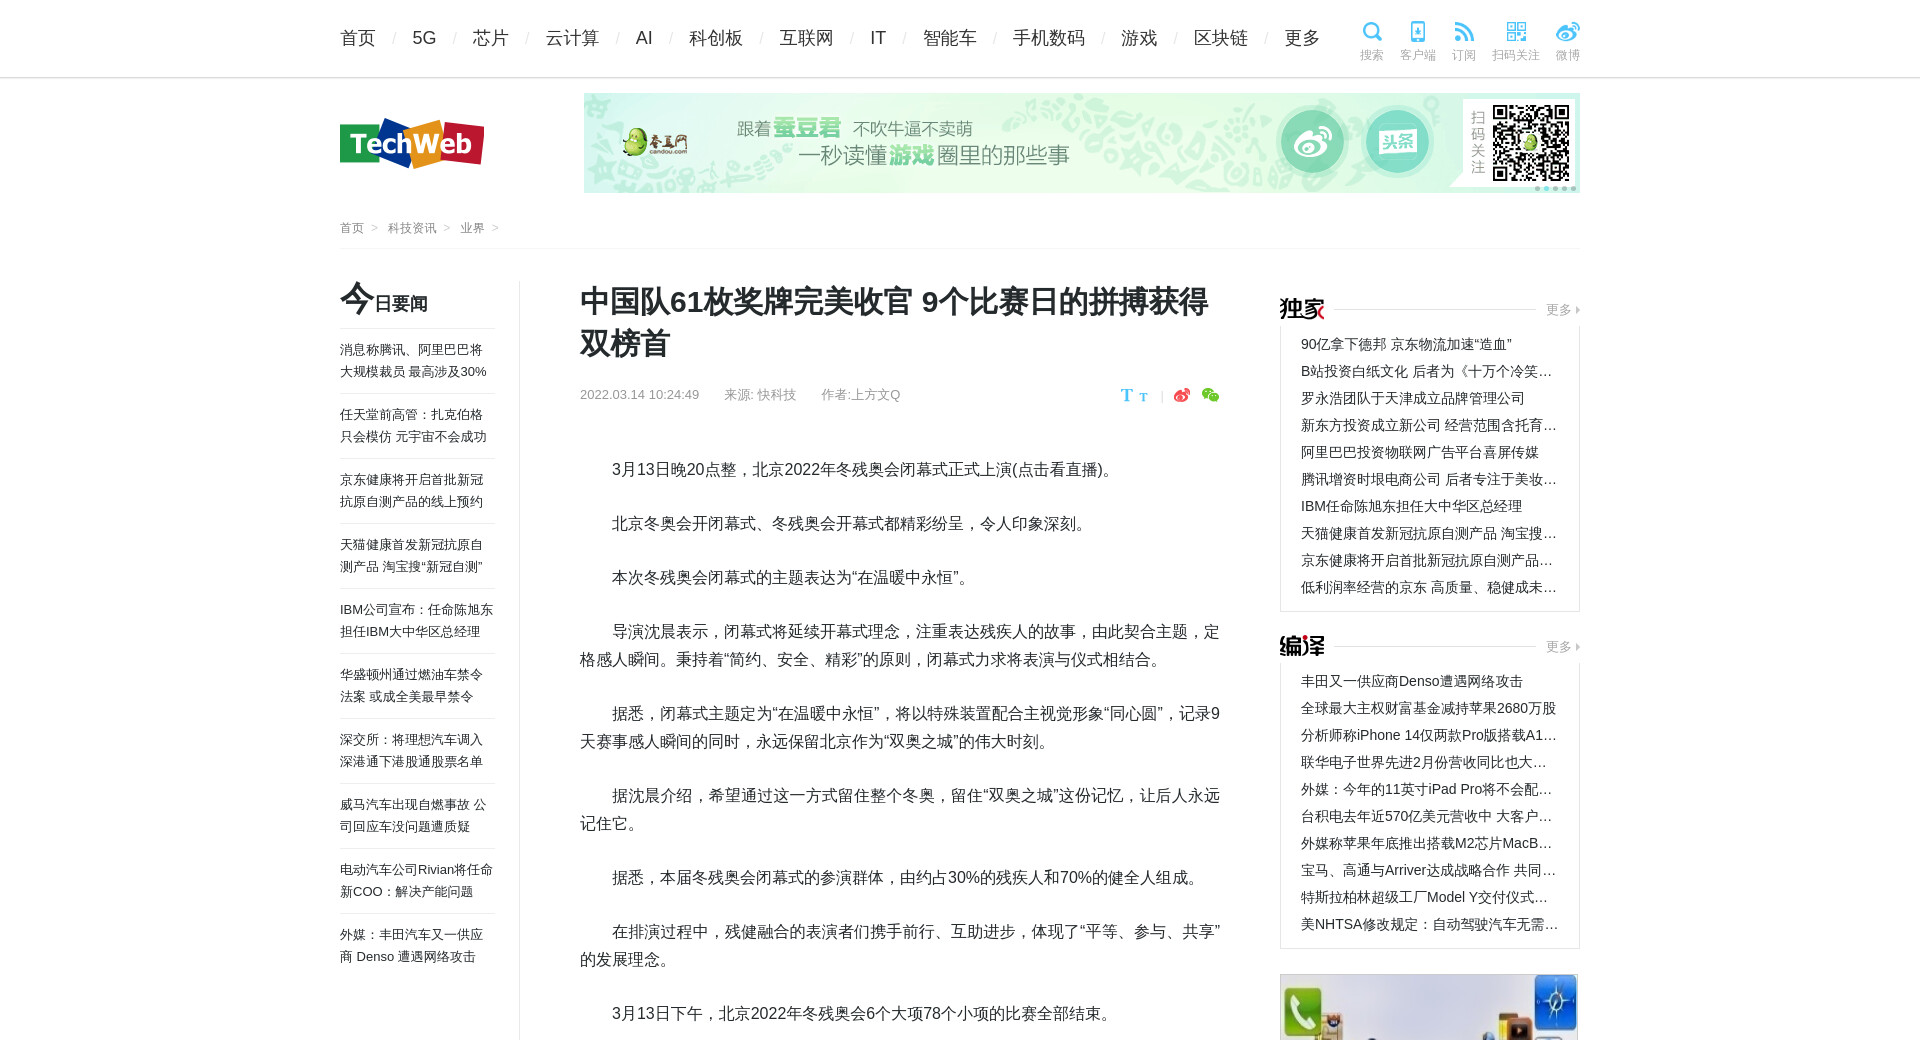Open the 科技资讯 breadcrumb link
The height and width of the screenshot is (1040, 1920).
tap(412, 228)
